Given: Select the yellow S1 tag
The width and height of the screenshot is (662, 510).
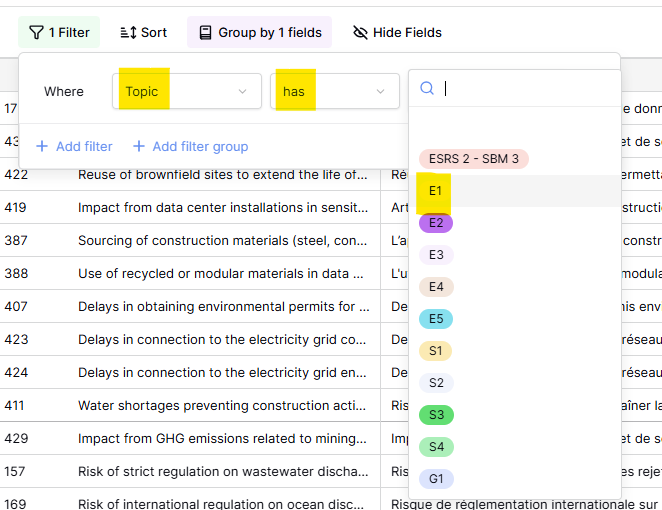Looking at the screenshot, I should pos(436,351).
